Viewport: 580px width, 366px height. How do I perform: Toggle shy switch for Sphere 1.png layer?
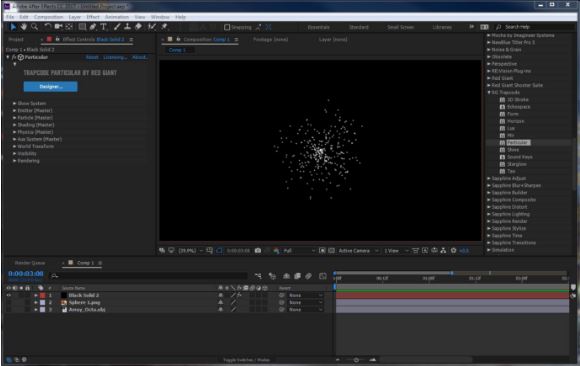pyautogui.click(x=220, y=302)
